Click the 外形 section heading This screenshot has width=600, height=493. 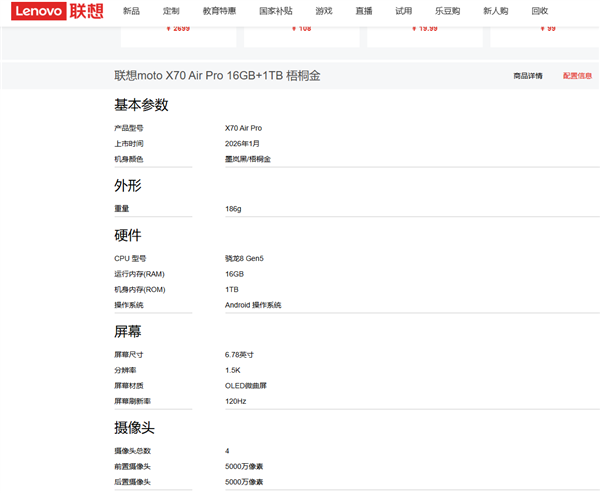coord(128,186)
